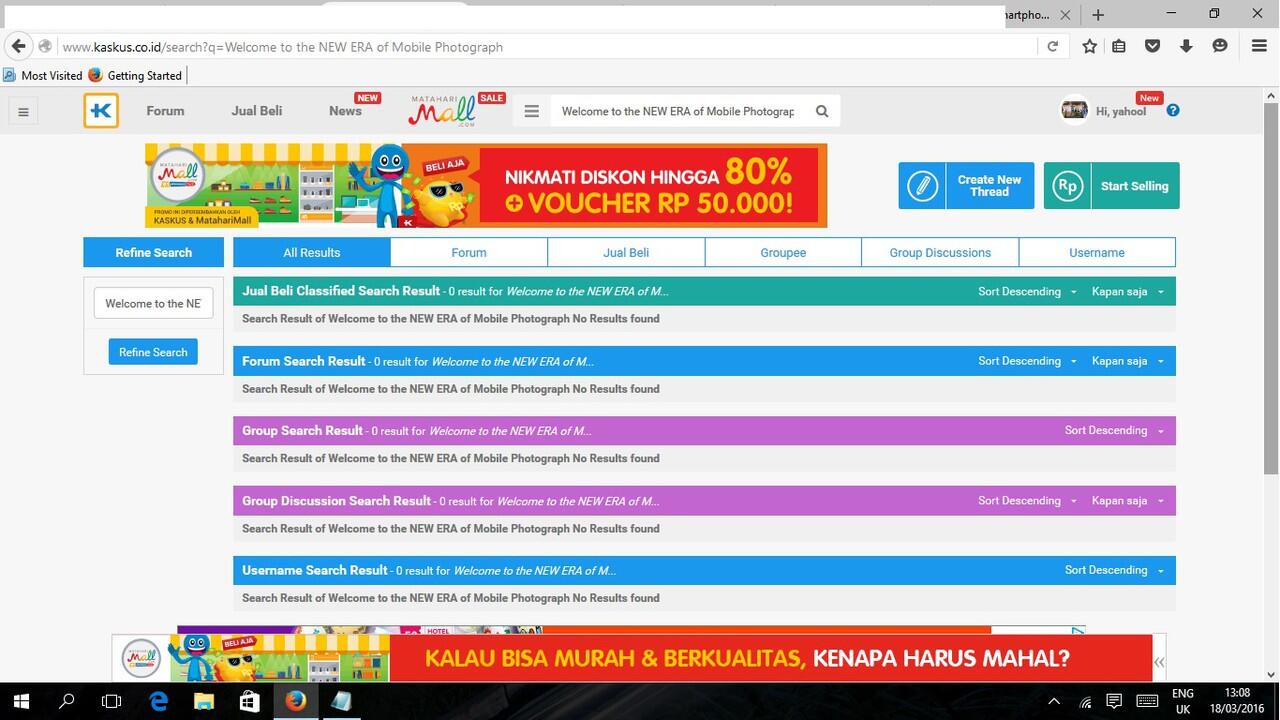This screenshot has width=1280, height=720.
Task: Open Jual Beli in the top navigation
Action: 257,111
